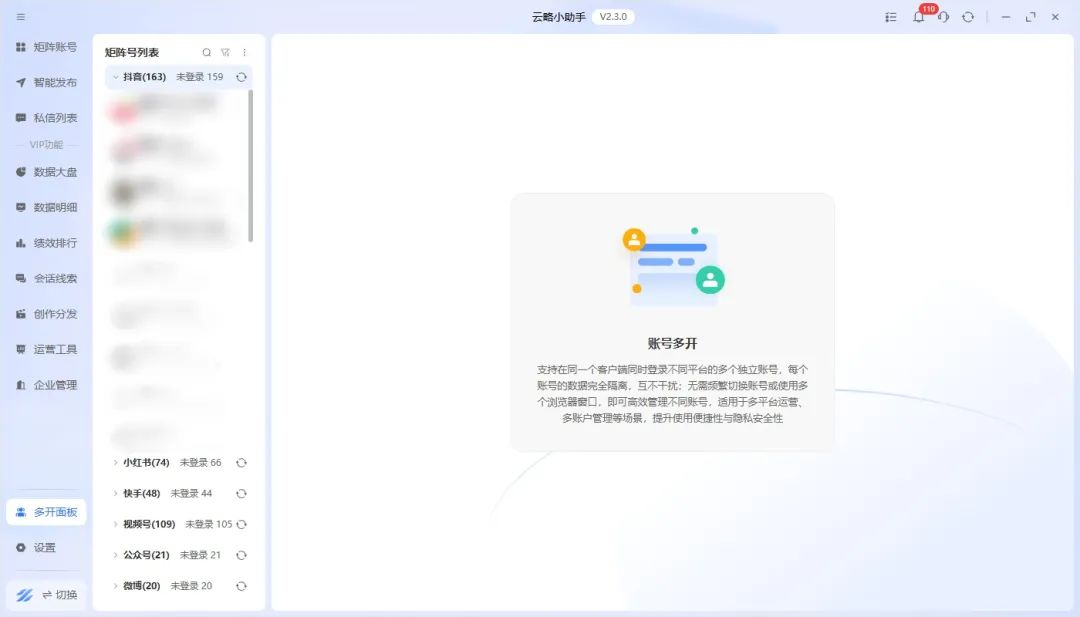The image size is (1080, 617).
Task: Go to 绩效排行 in the sidebar
Action: [x=46, y=243]
